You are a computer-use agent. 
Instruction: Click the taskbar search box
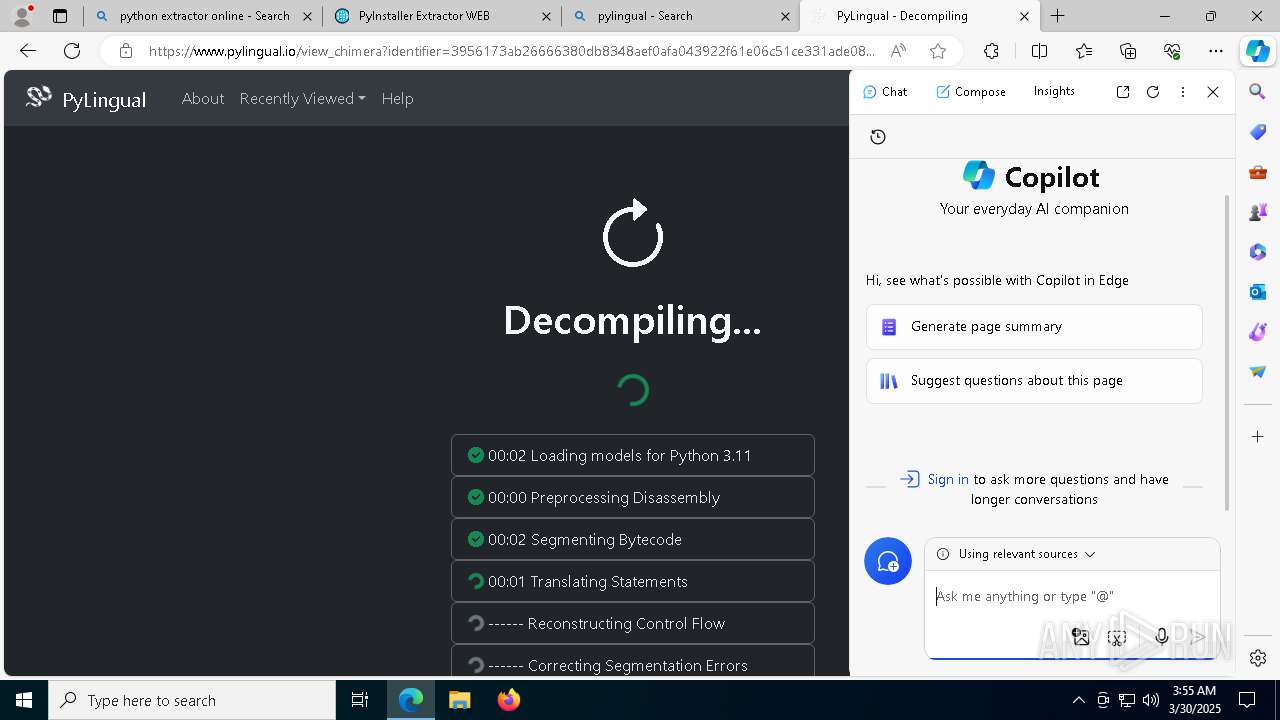click(x=192, y=700)
